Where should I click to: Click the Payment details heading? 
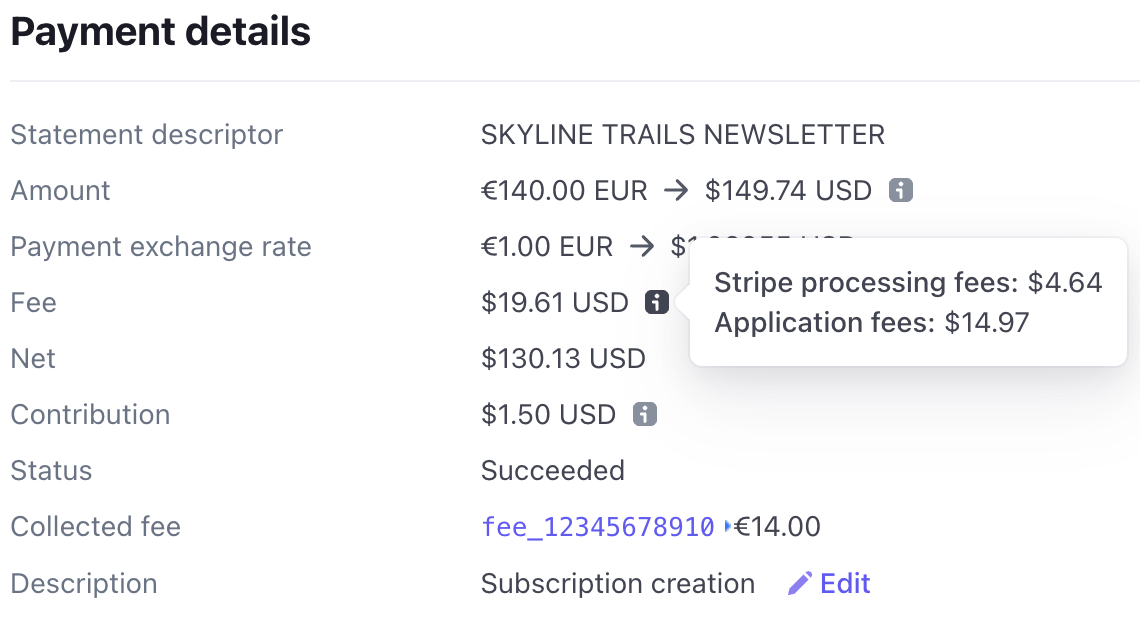(x=161, y=32)
